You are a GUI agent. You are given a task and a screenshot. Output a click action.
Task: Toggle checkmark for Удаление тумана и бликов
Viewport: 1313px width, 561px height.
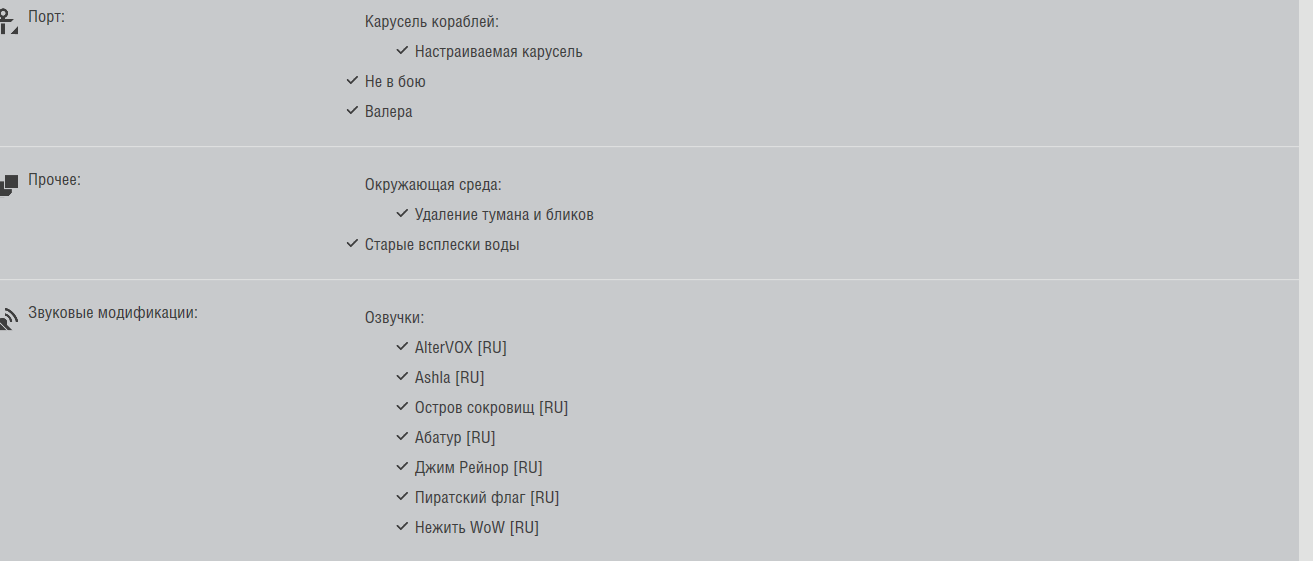click(x=402, y=214)
